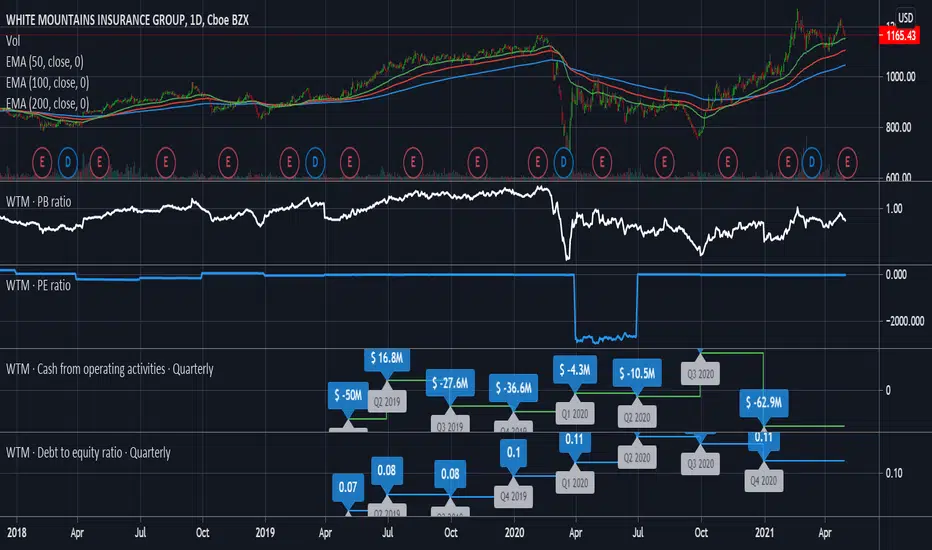Click the $ -4.3M cash flow label

[575, 370]
